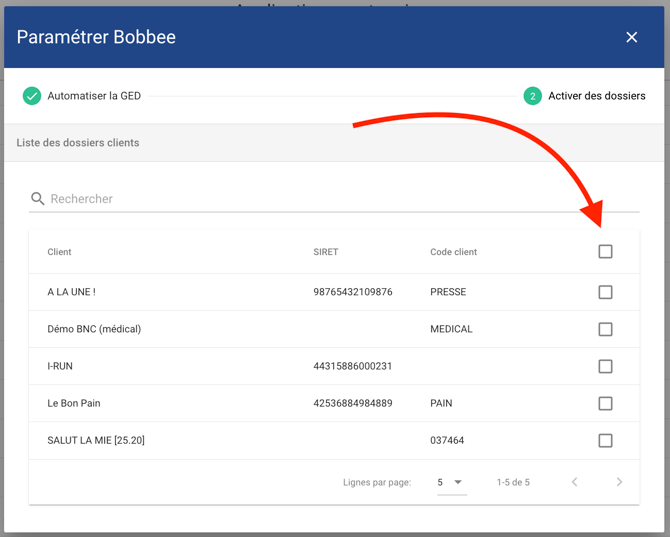Sort by the Client column header

pyautogui.click(x=59, y=252)
